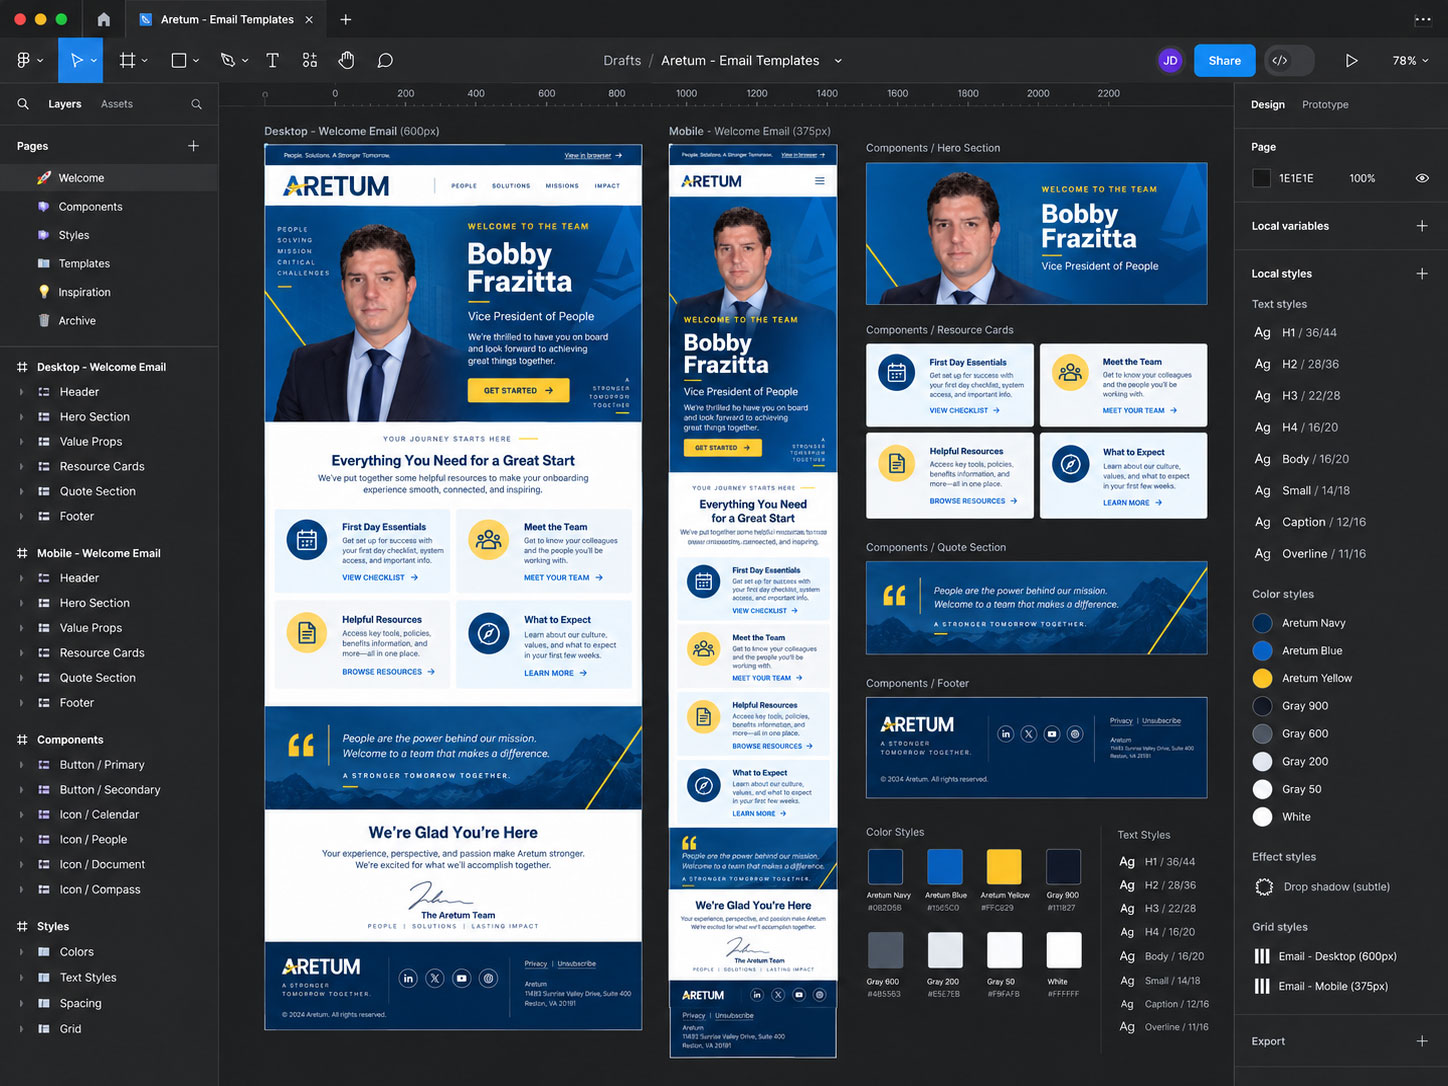The height and width of the screenshot is (1086, 1448).
Task: Click the Home icon in tab bar
Action: [104, 19]
